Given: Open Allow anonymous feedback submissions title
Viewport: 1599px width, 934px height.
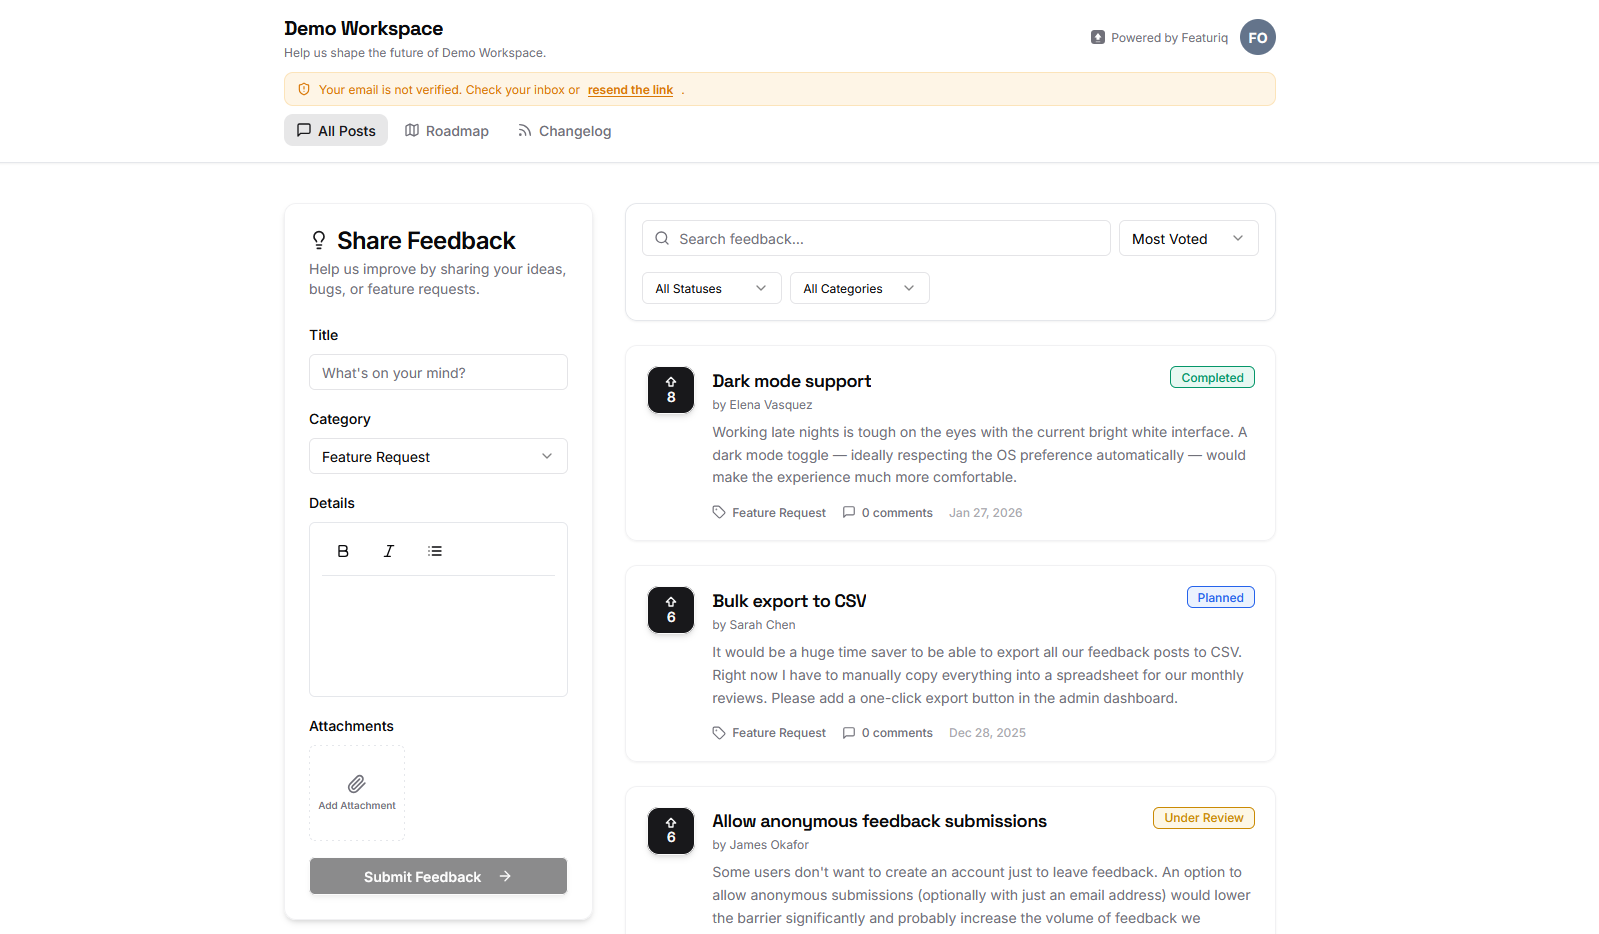Looking at the screenshot, I should coord(879,821).
